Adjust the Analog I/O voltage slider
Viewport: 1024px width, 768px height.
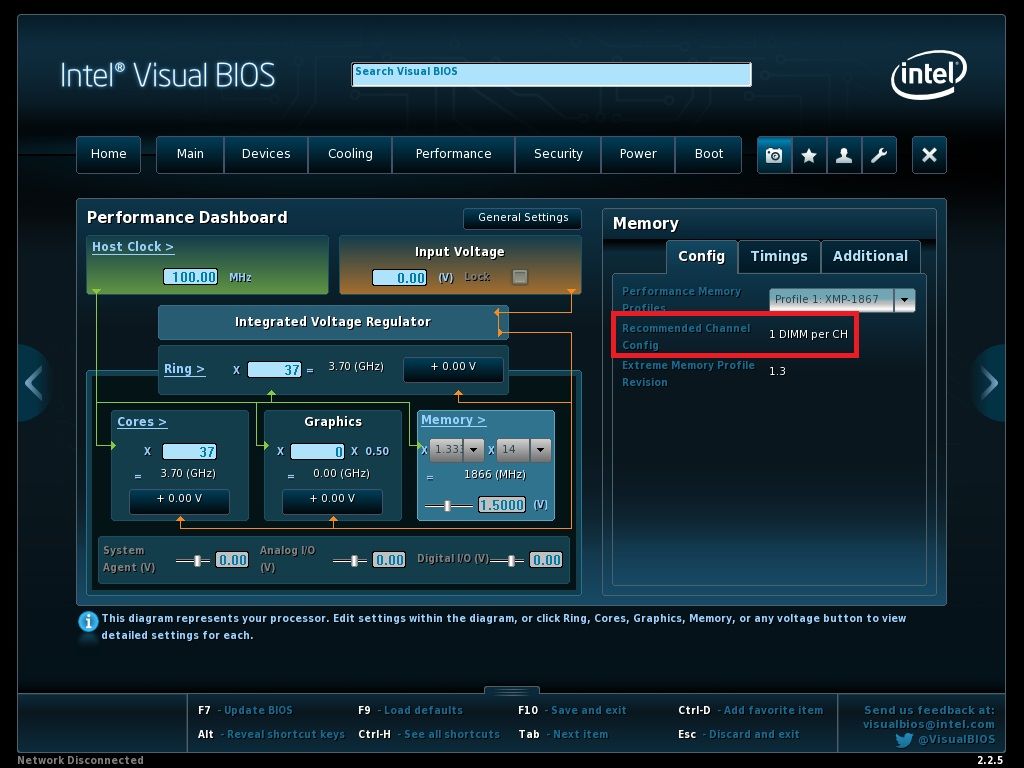[x=355, y=560]
